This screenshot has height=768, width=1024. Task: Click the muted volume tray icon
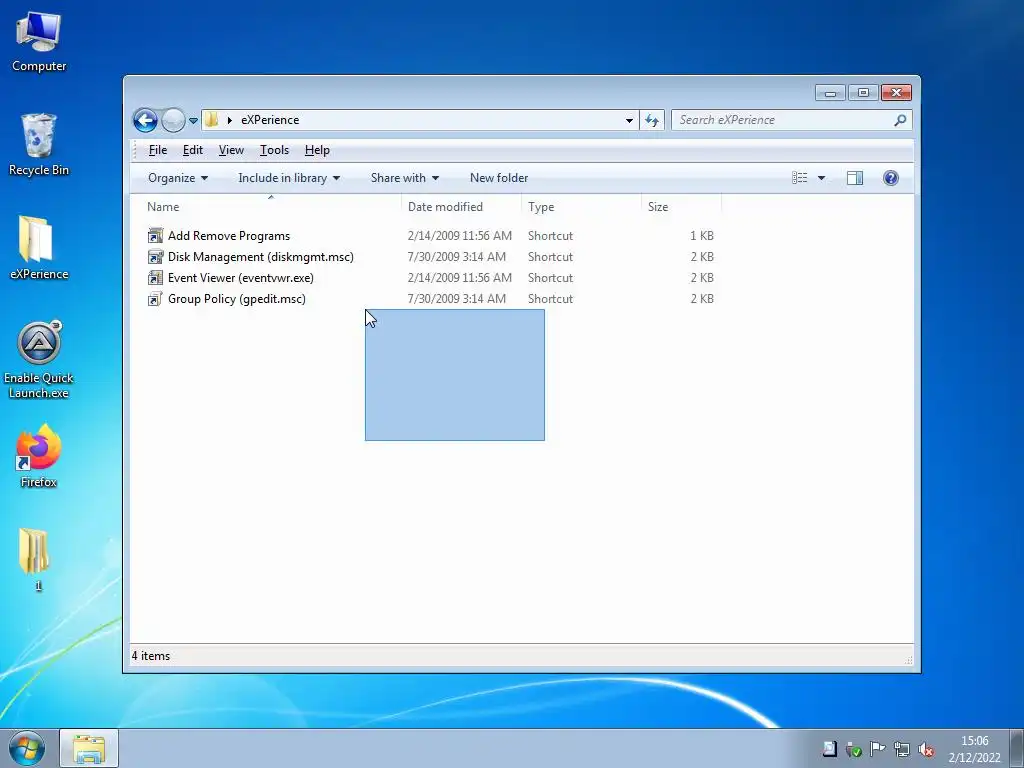[x=926, y=749]
